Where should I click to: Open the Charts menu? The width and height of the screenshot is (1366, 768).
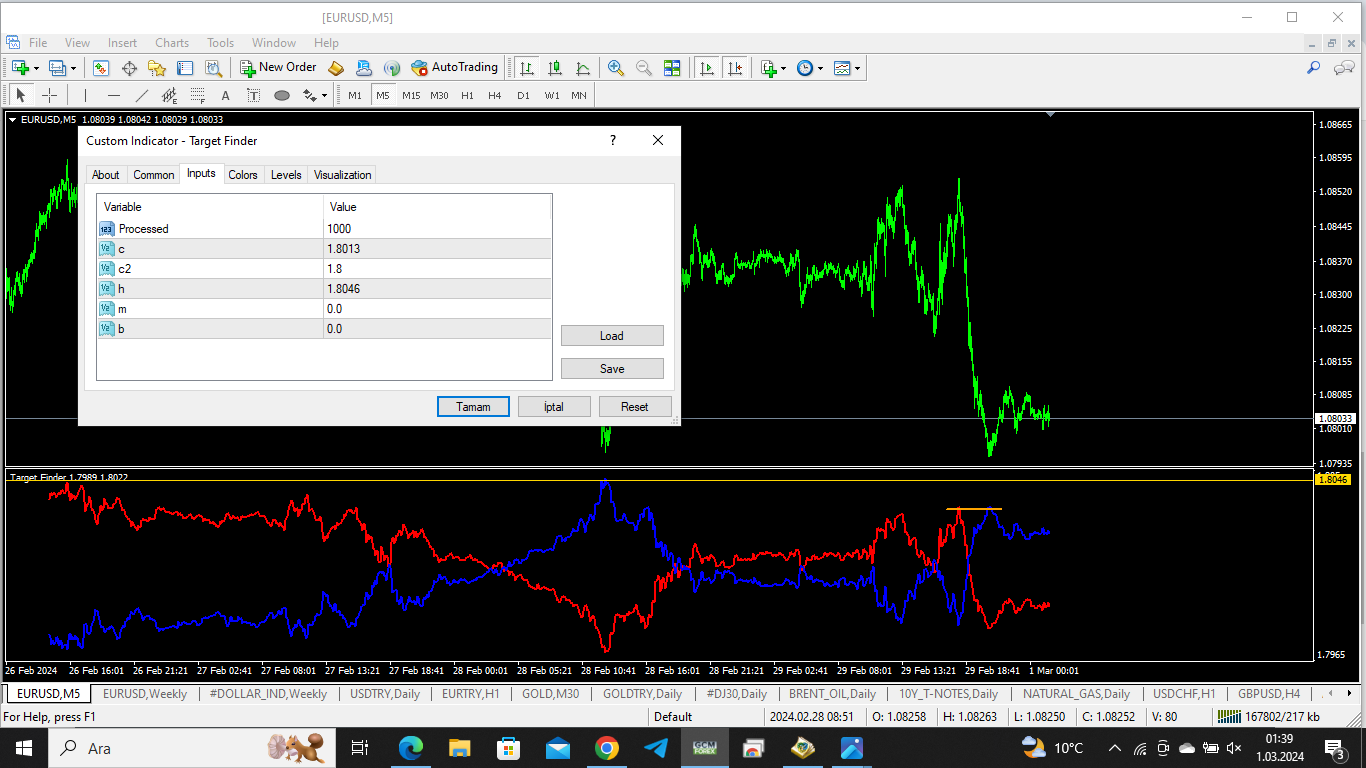(172, 43)
